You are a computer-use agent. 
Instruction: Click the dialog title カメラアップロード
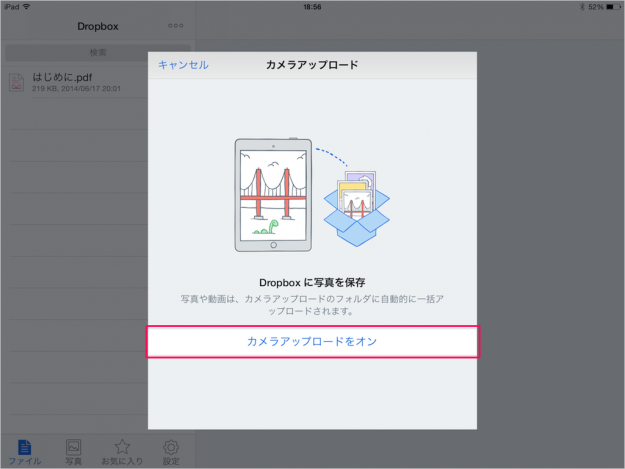click(312, 65)
